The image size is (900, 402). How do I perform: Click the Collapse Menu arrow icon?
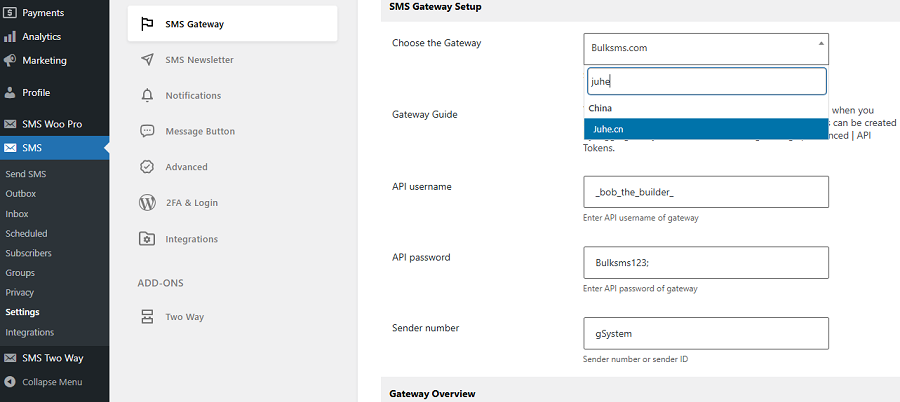10,382
